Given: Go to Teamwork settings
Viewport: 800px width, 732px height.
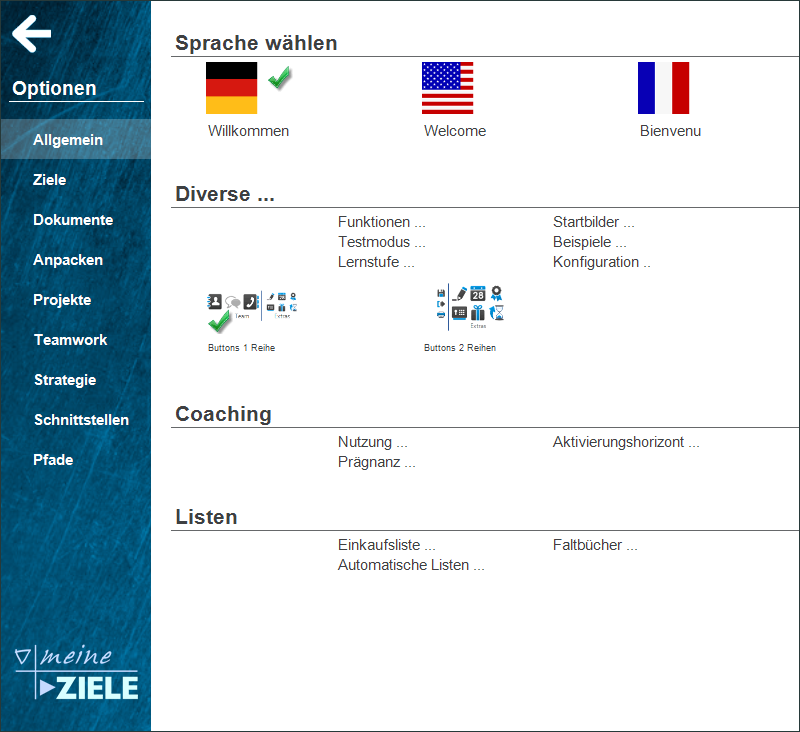Looking at the screenshot, I should (70, 340).
